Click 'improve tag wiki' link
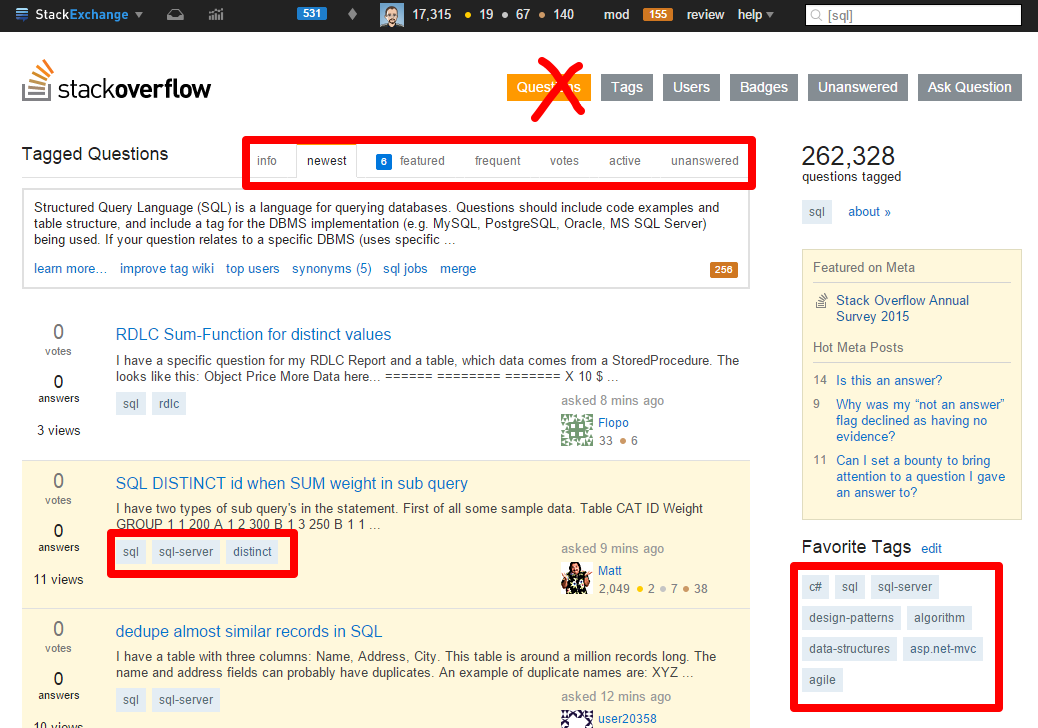The image size is (1038, 728). pos(167,269)
